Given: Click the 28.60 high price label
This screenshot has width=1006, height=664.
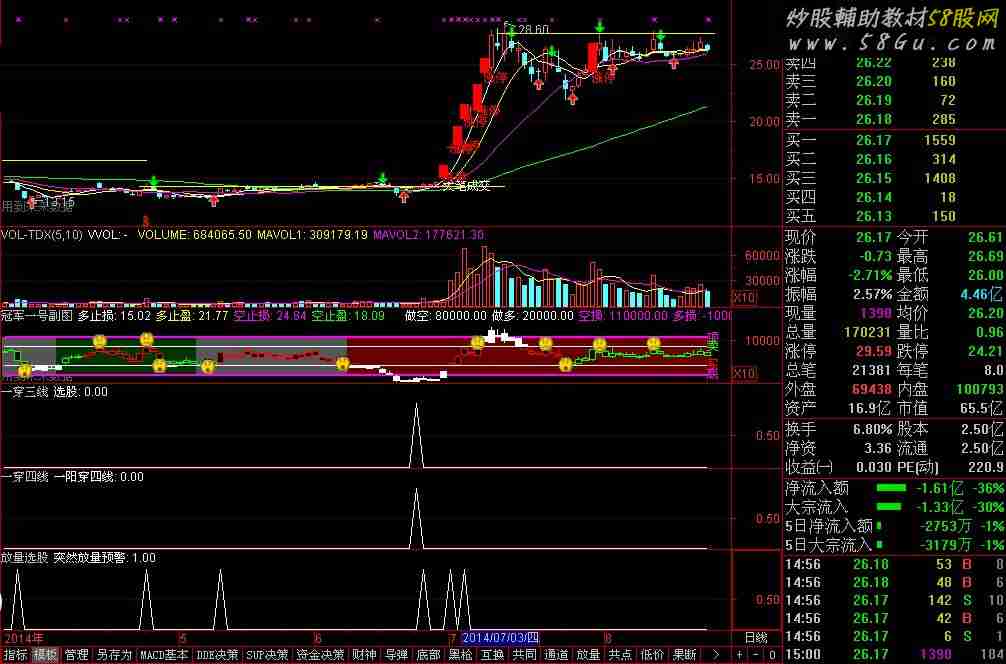Looking at the screenshot, I should click(533, 30).
